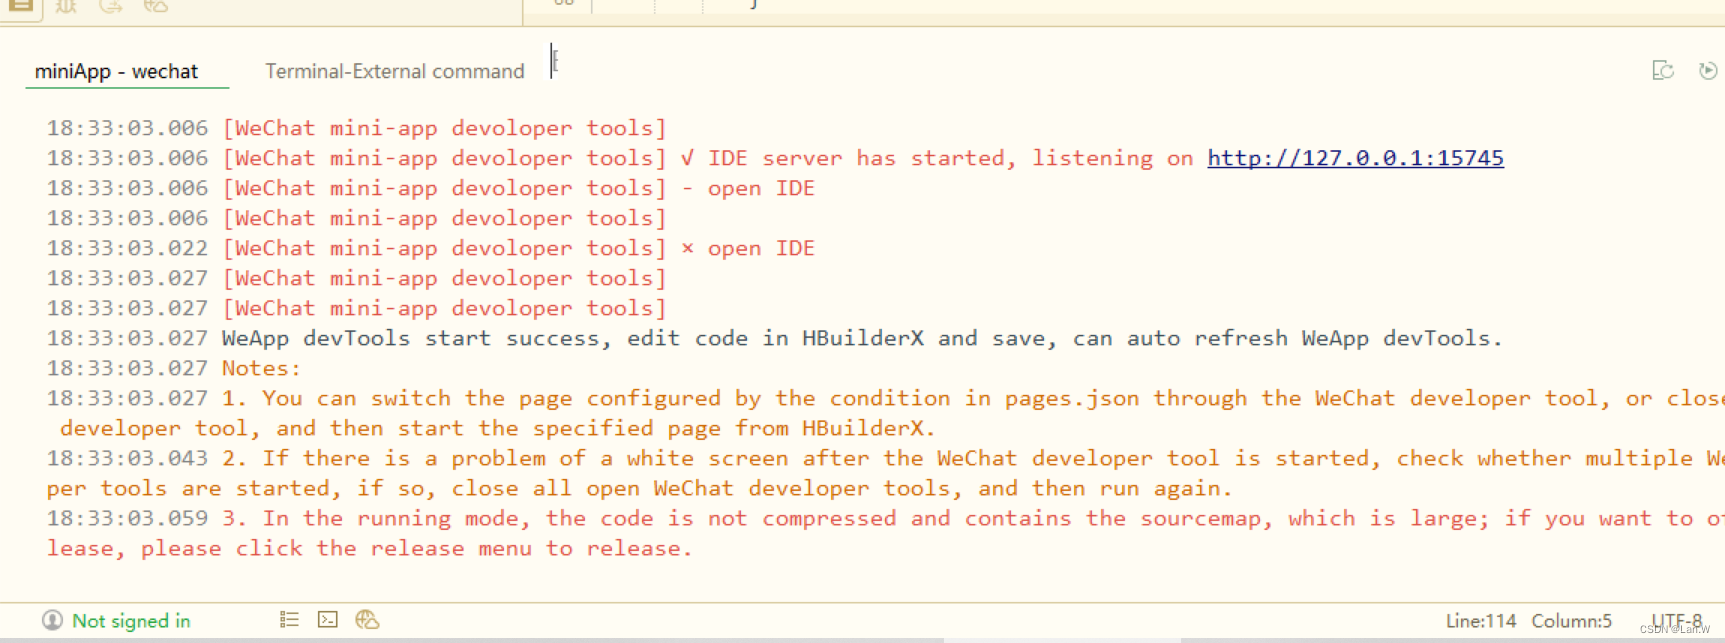
Task: Click note 3 about running mode sourcemap
Action: [885, 533]
